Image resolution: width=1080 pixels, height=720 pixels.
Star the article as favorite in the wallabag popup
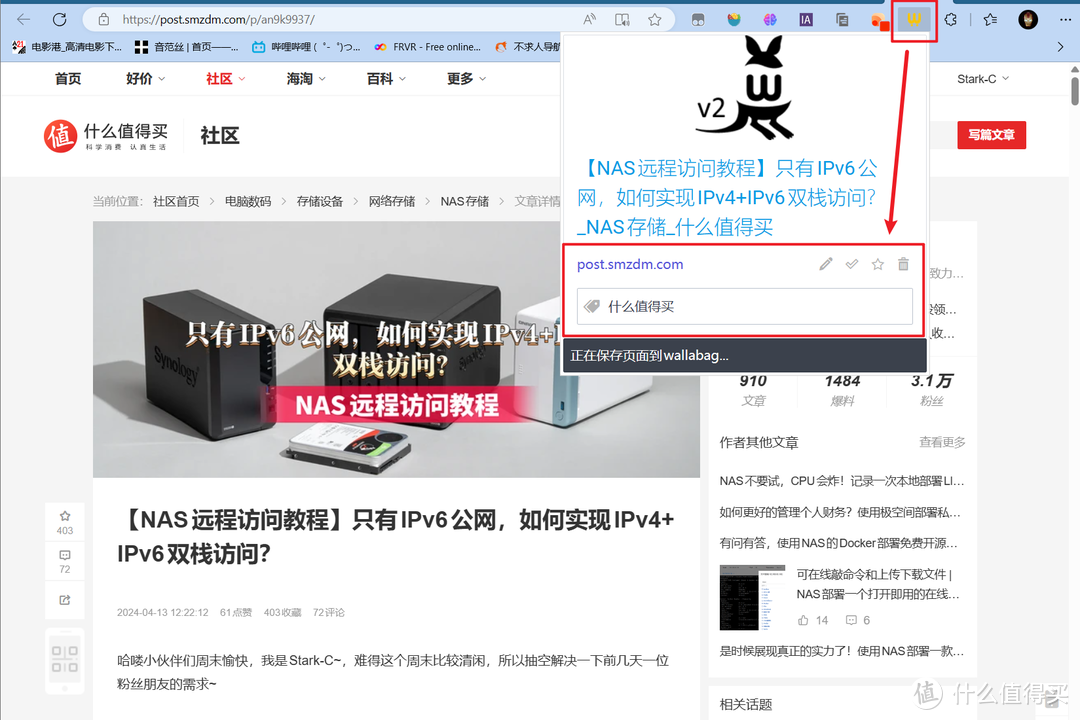pyautogui.click(x=877, y=263)
